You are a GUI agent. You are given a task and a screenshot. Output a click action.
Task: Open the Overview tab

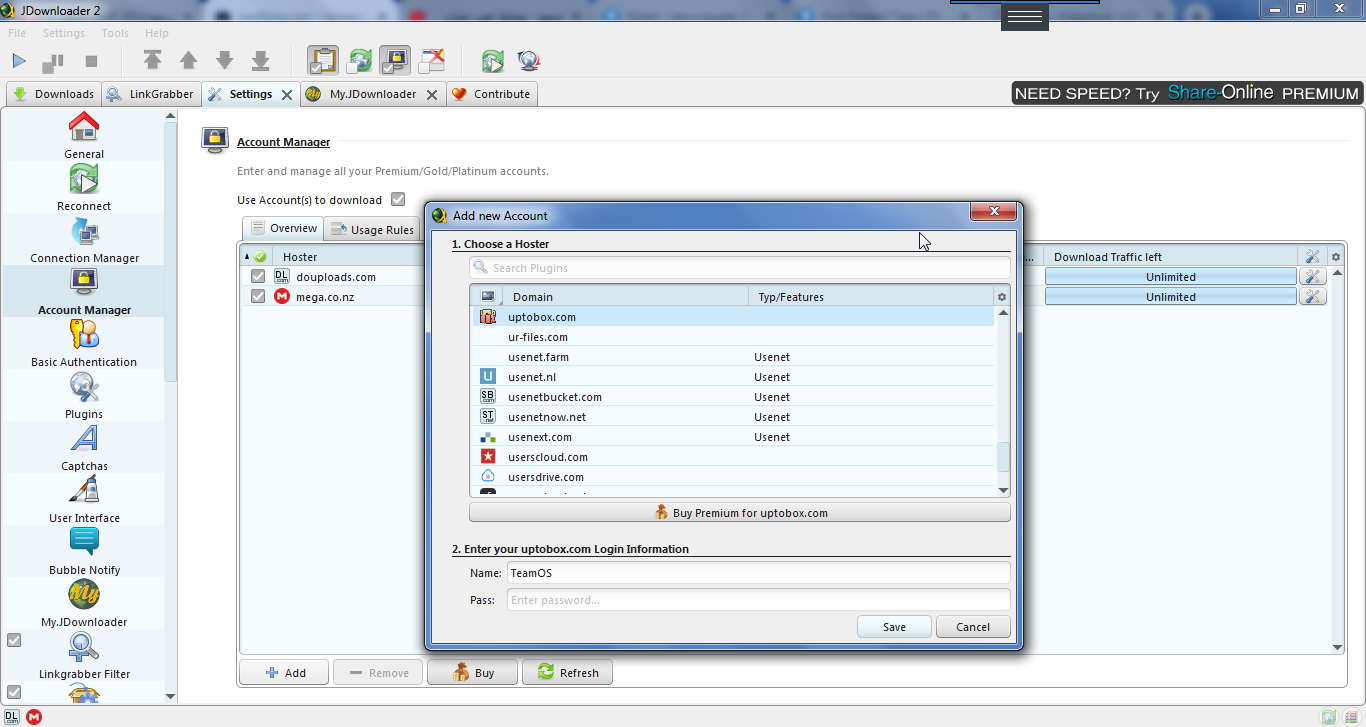[x=284, y=228]
